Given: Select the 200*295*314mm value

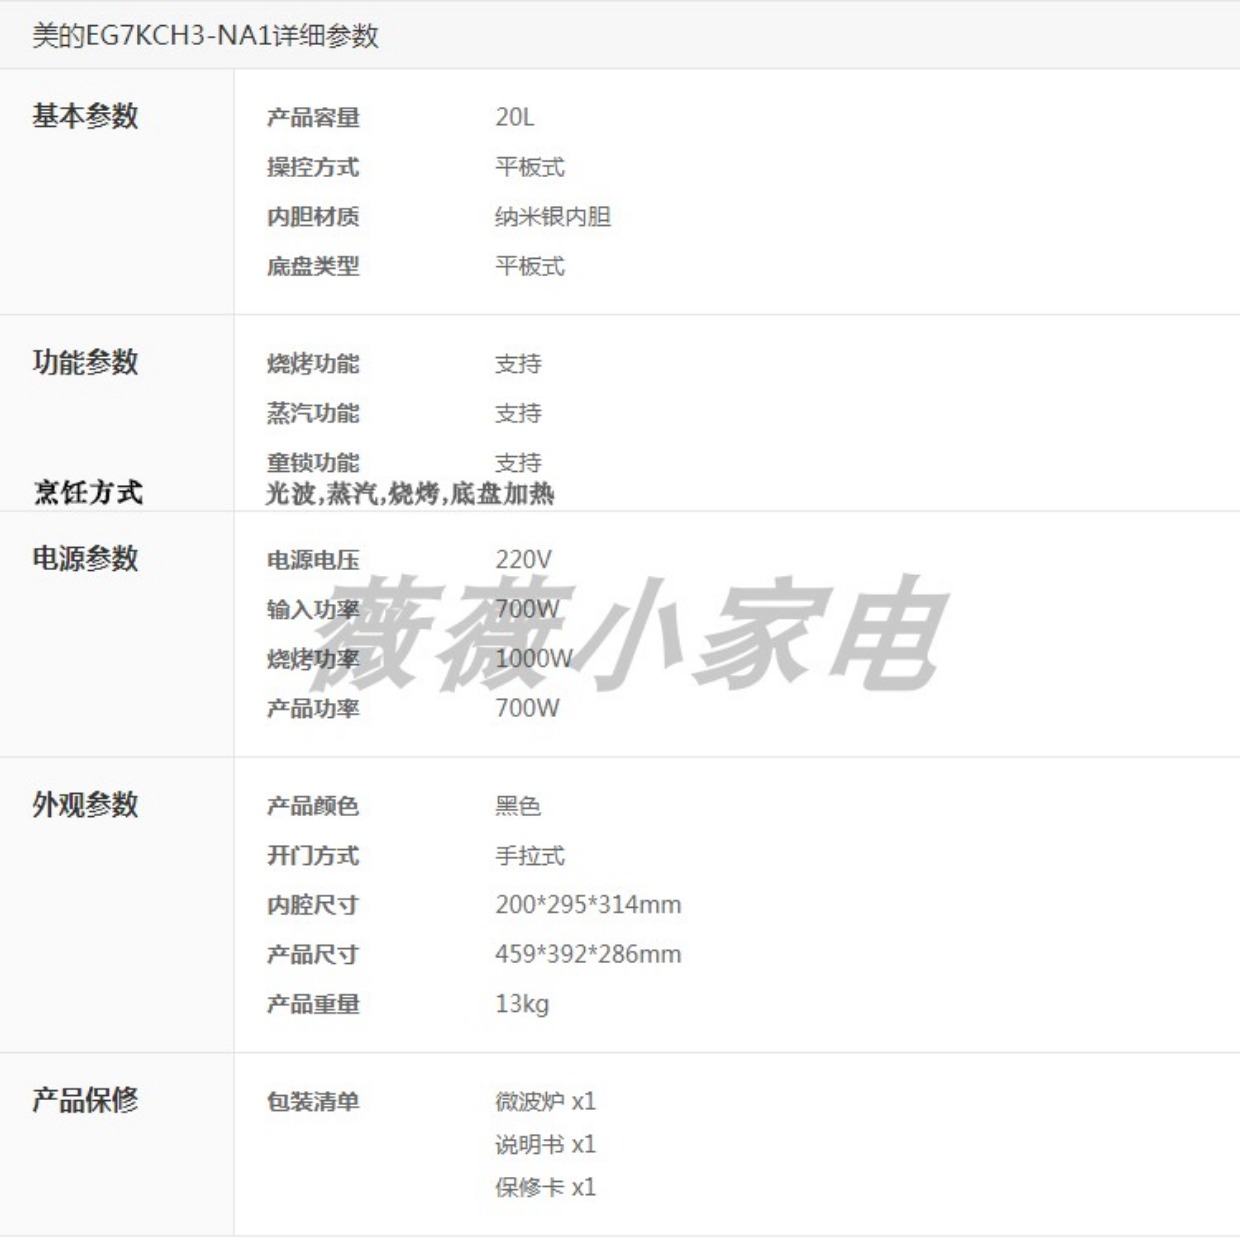Looking at the screenshot, I should coord(588,905).
